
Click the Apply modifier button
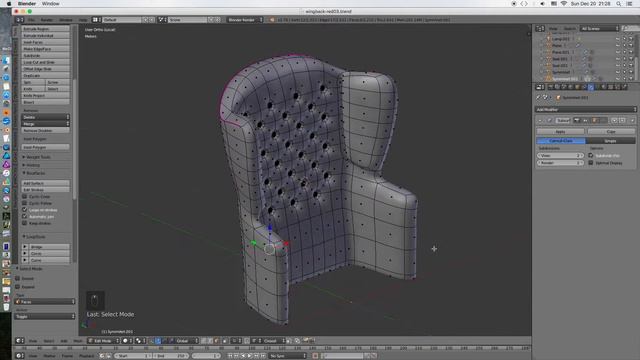click(x=560, y=131)
